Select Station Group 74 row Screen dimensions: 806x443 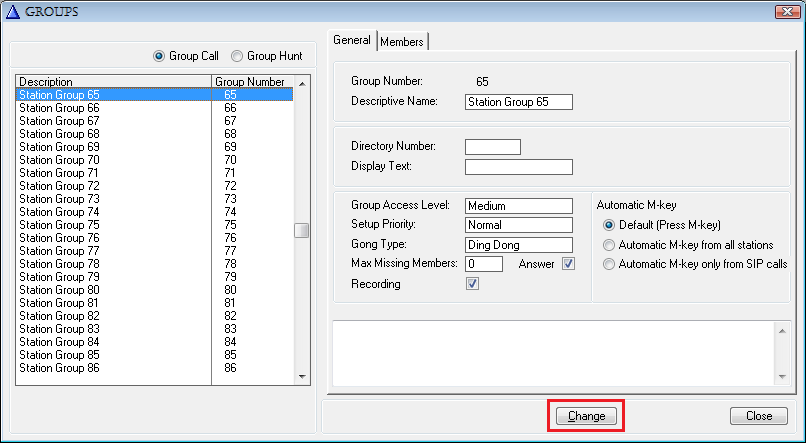pyautogui.click(x=155, y=212)
